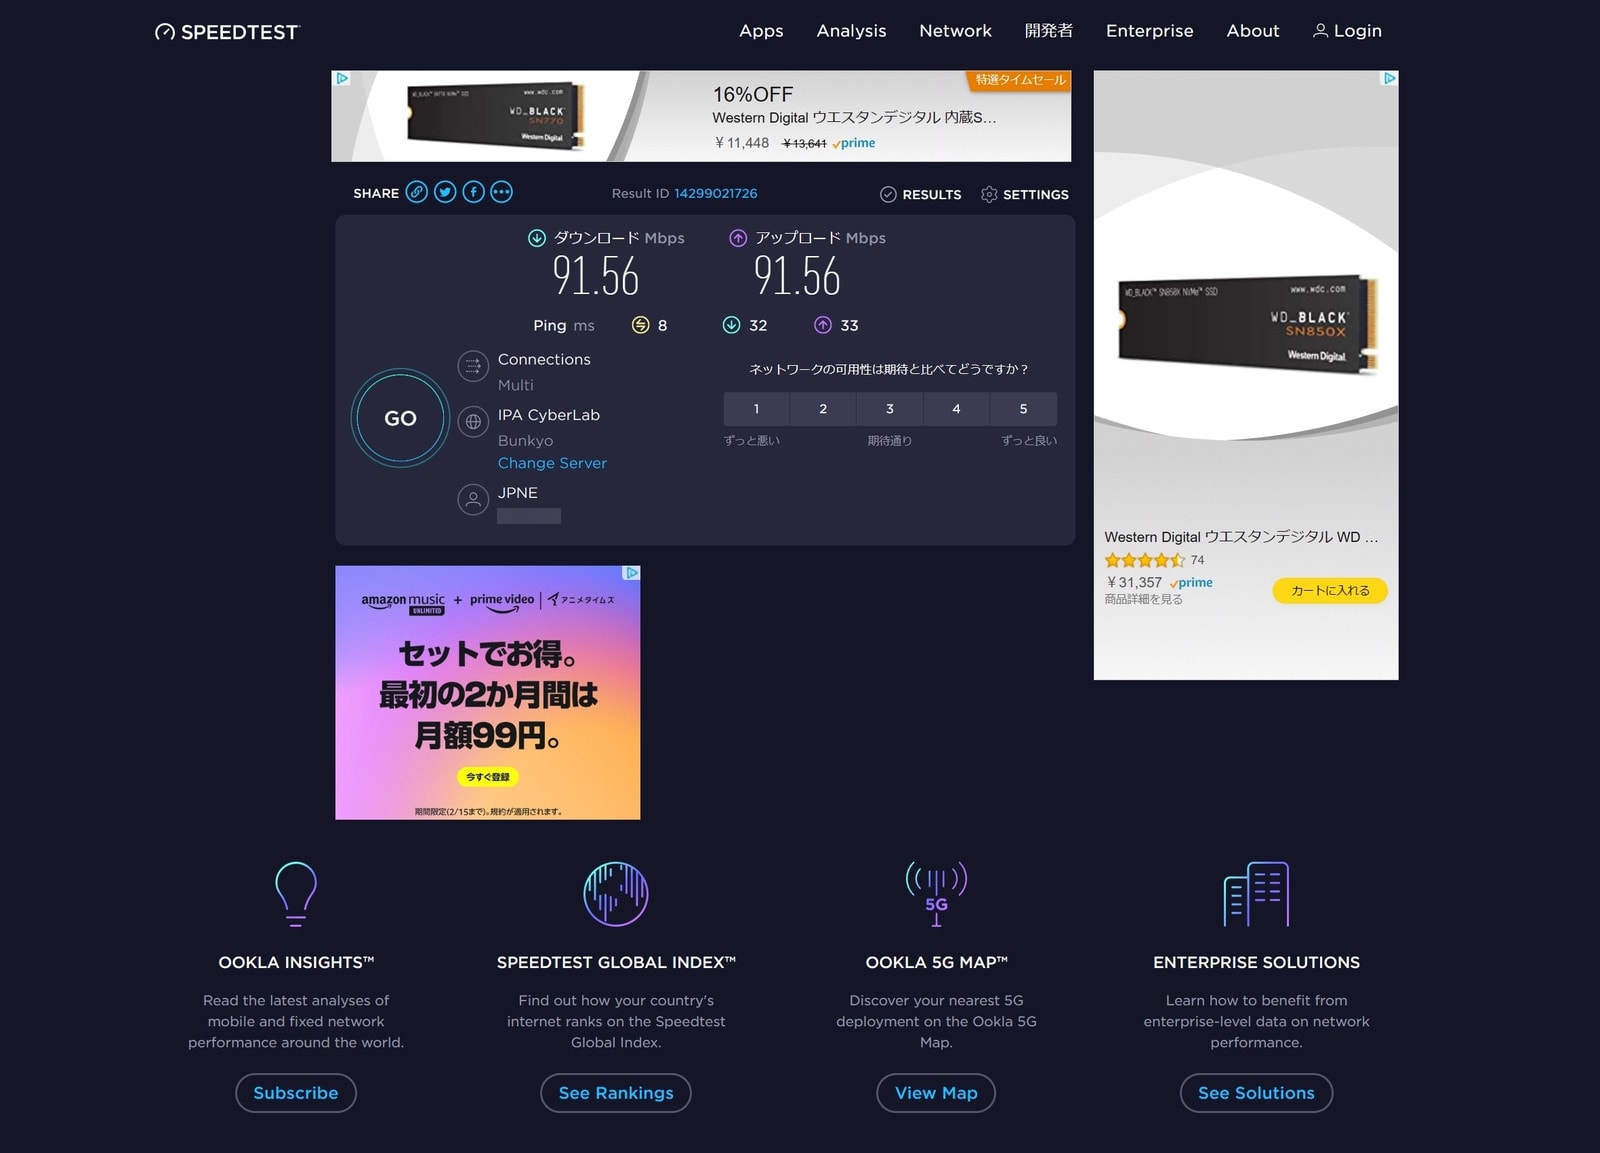Share result on Facebook
This screenshot has height=1153, width=1600.
[x=473, y=192]
